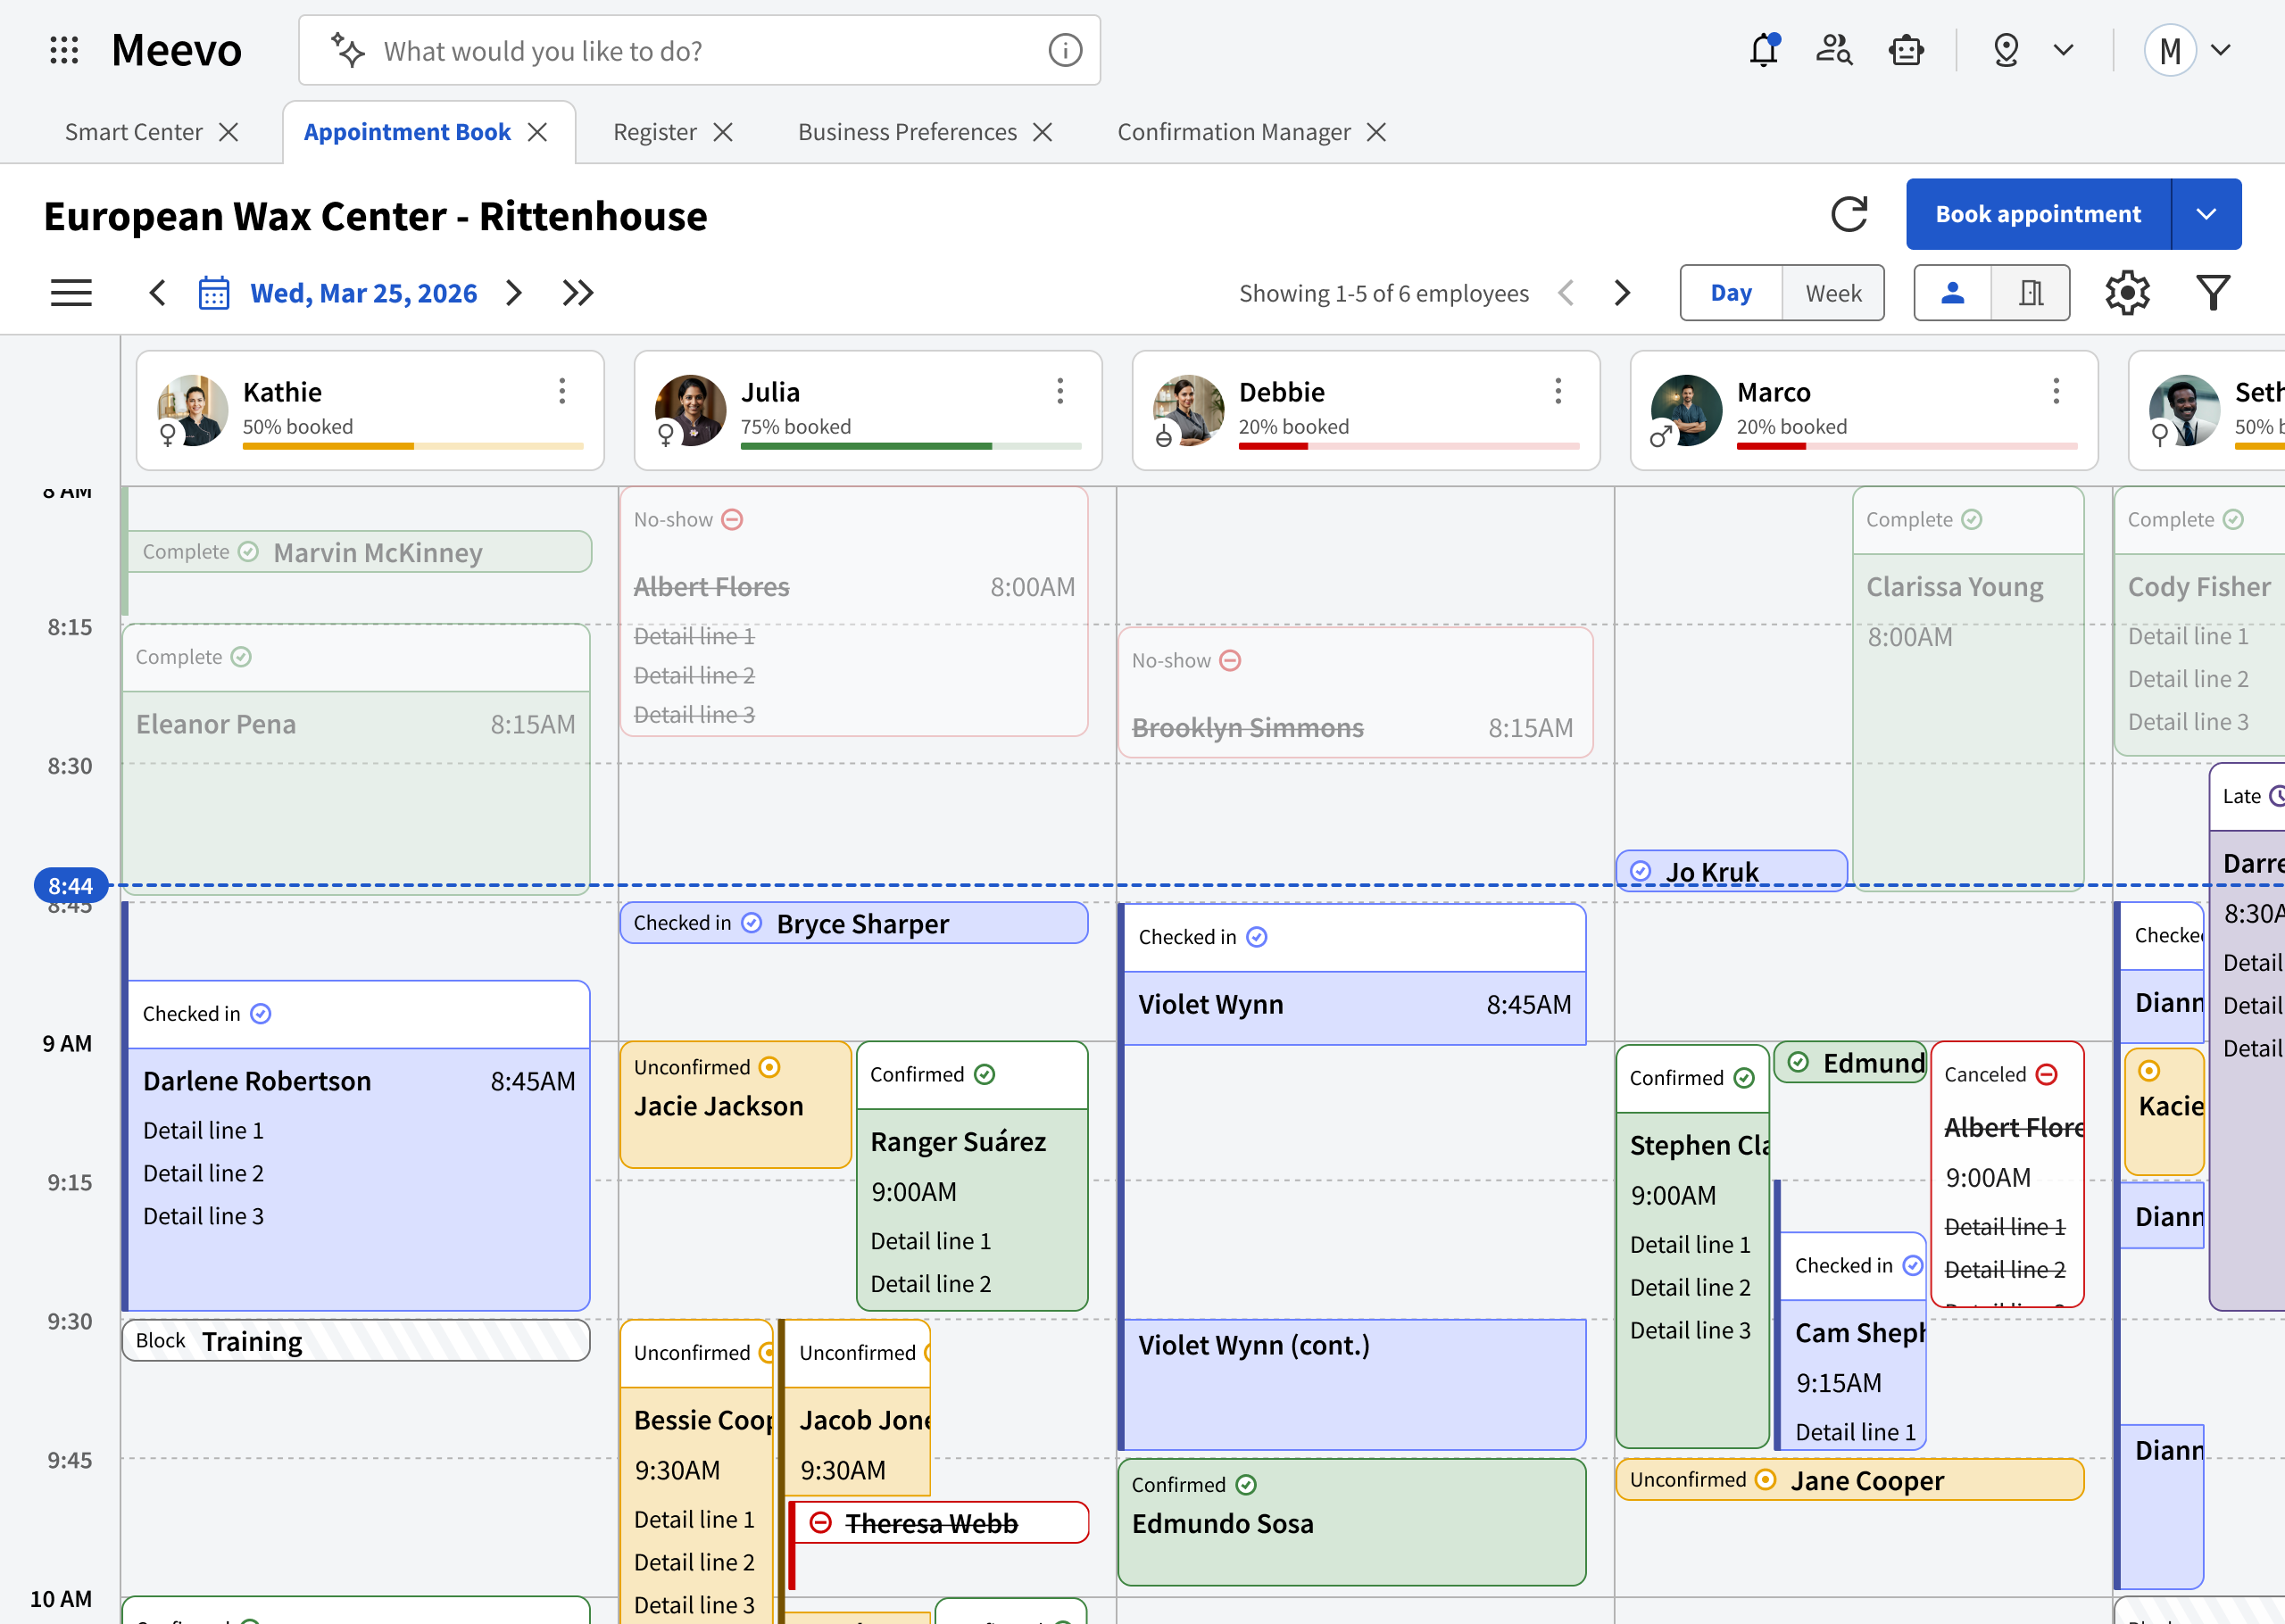Image resolution: width=2285 pixels, height=1624 pixels.
Task: Open Bryce Sharper checked-in appointment
Action: click(x=854, y=923)
